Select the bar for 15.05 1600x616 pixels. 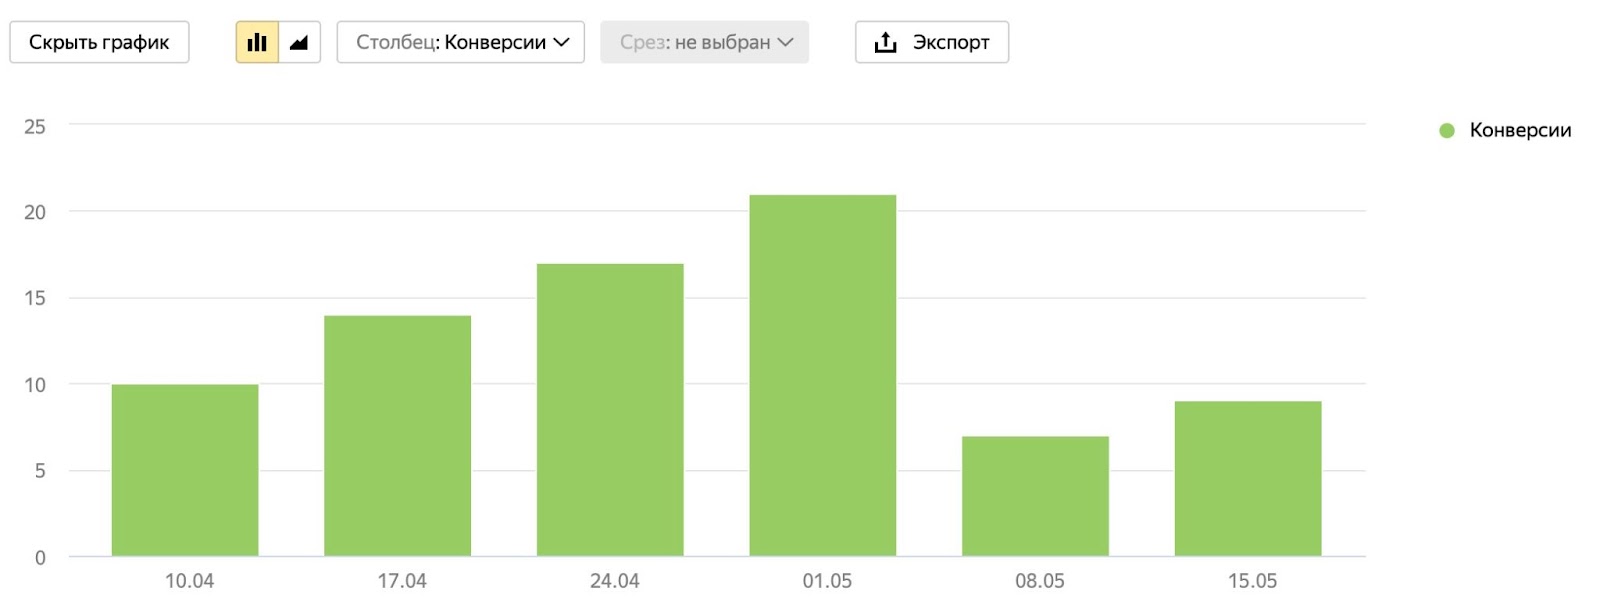[x=1248, y=479]
